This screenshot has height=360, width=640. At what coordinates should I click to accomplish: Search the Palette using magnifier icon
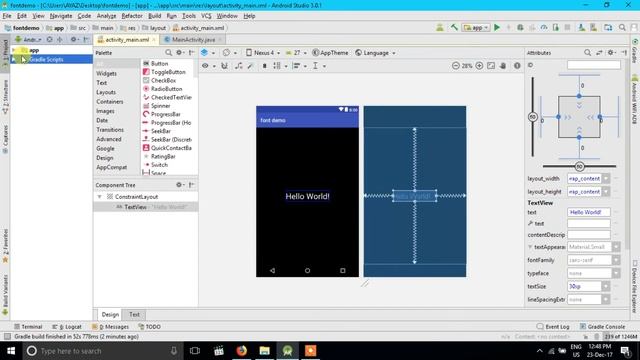point(168,53)
